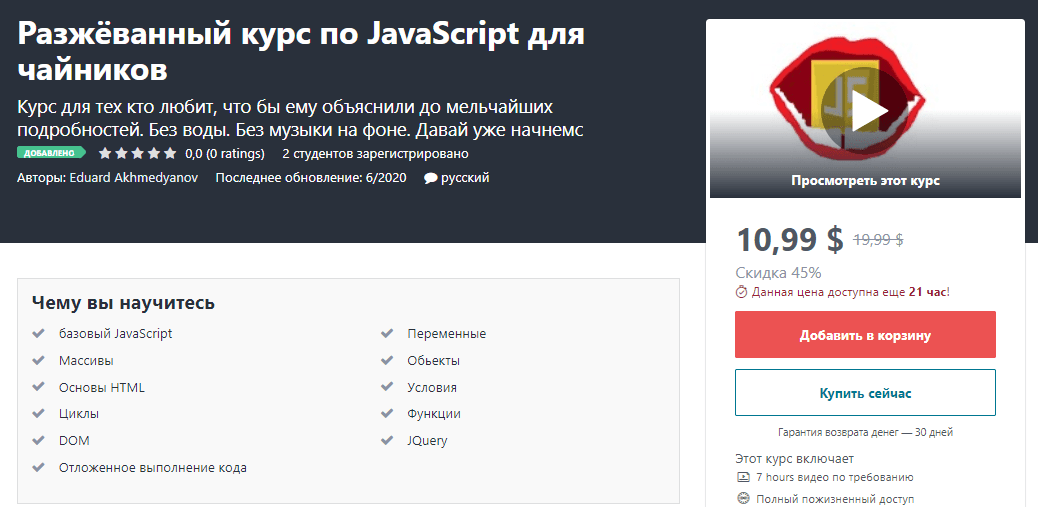The height and width of the screenshot is (507, 1038).
Task: Click 'Полный пожизненный доступ' text
Action: (x=835, y=499)
